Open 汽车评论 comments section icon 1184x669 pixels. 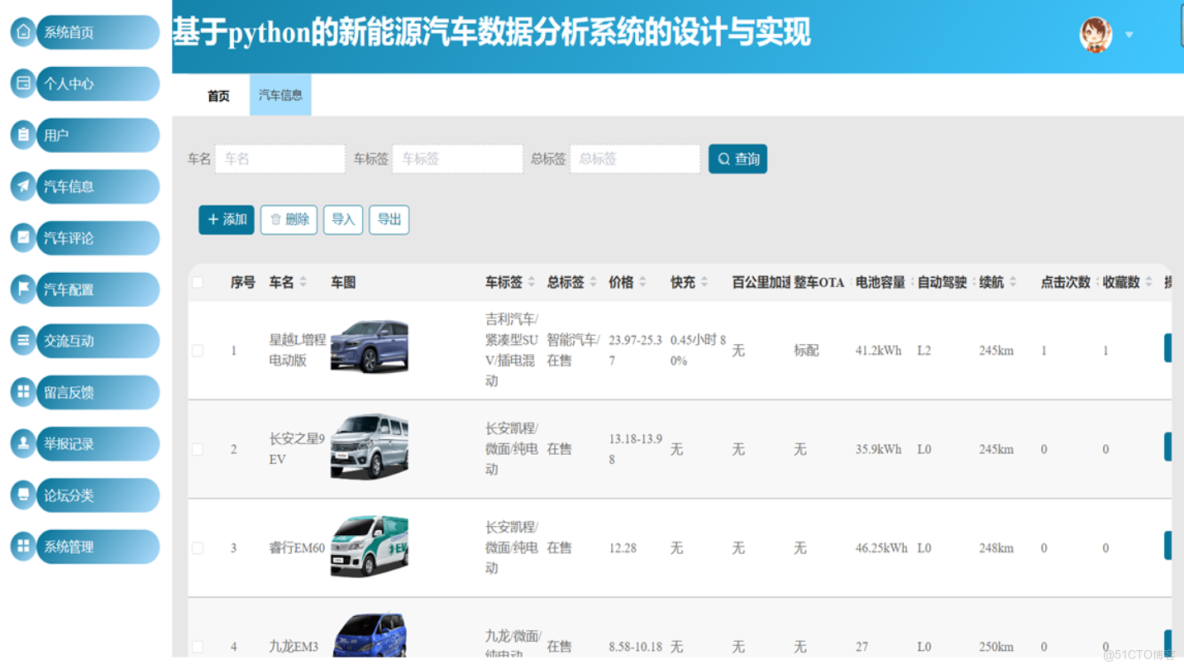point(22,237)
